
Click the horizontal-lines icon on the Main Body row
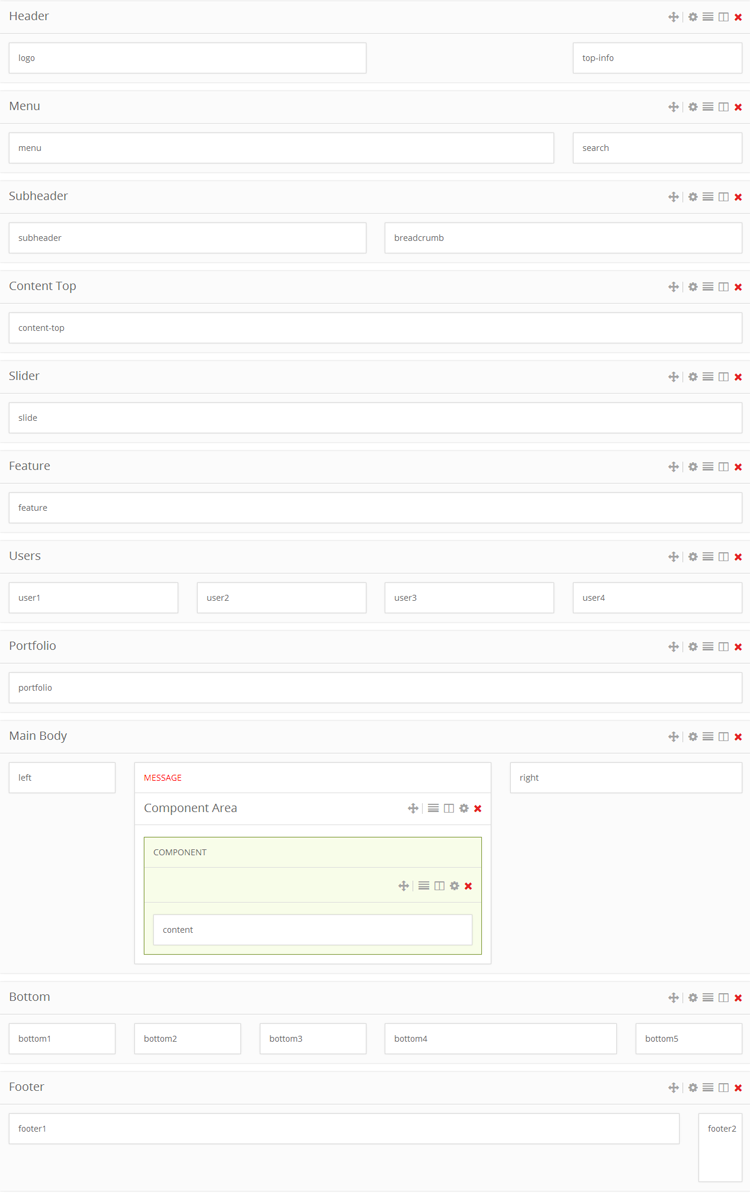tap(708, 737)
